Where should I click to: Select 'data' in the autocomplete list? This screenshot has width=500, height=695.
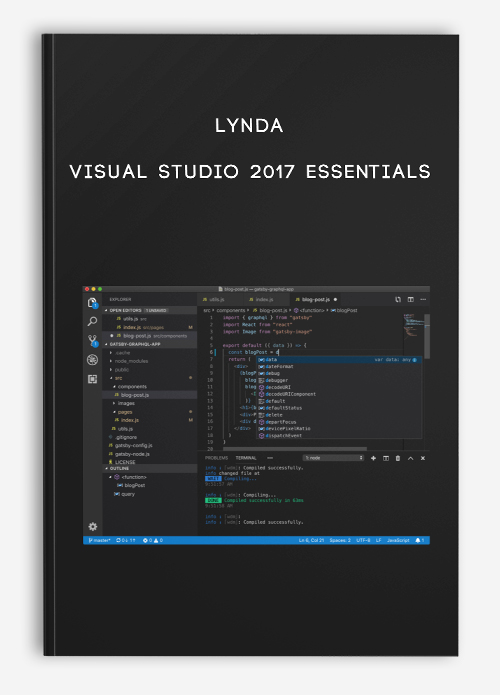(x=339, y=360)
